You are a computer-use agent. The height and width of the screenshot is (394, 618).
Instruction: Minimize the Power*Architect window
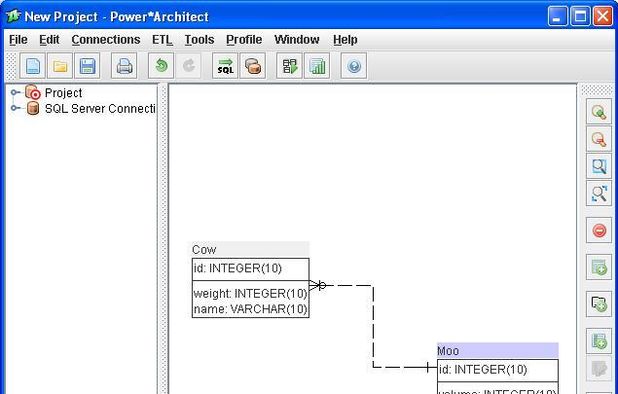(558, 17)
